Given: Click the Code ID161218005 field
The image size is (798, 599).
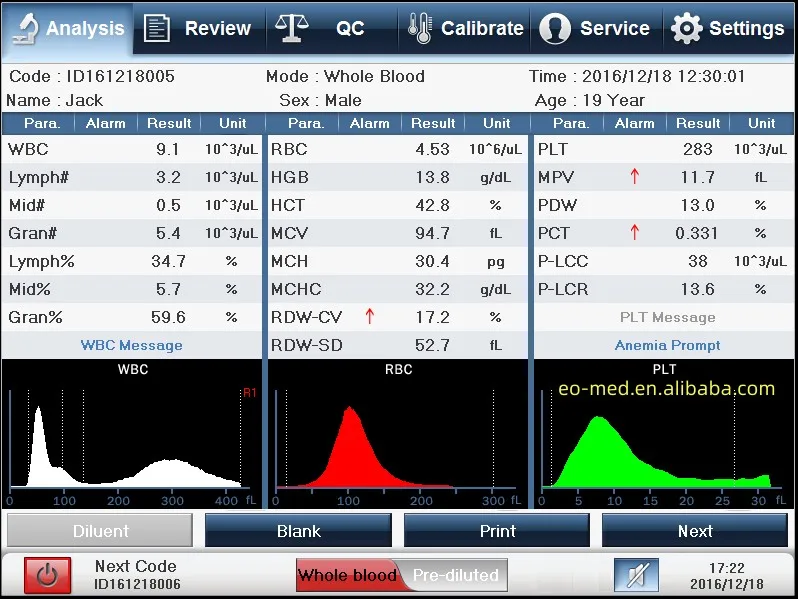Looking at the screenshot, I should 92,76.
